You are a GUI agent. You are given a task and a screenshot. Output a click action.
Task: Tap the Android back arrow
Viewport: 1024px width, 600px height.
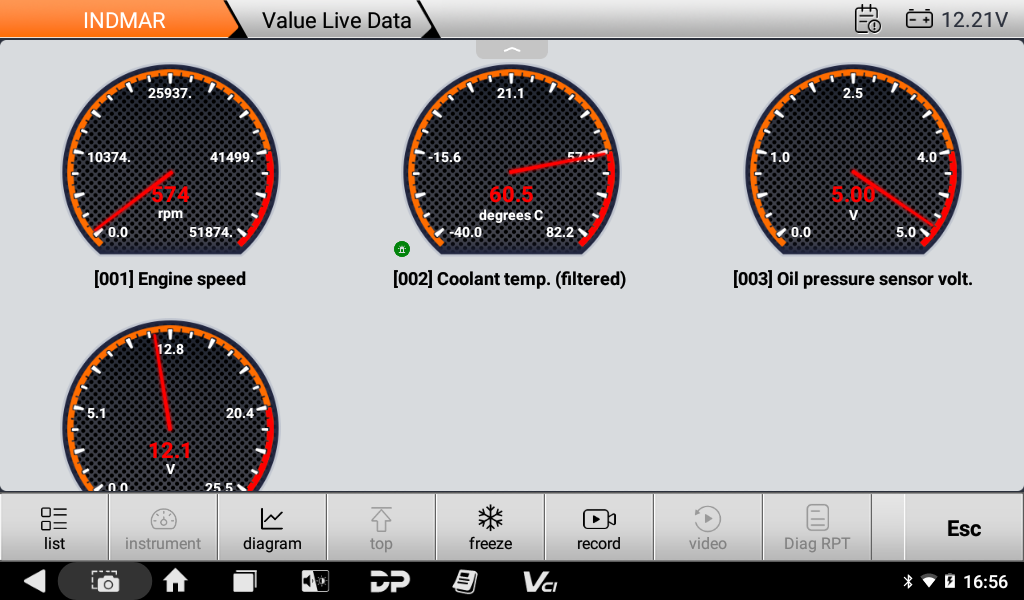tap(33, 580)
